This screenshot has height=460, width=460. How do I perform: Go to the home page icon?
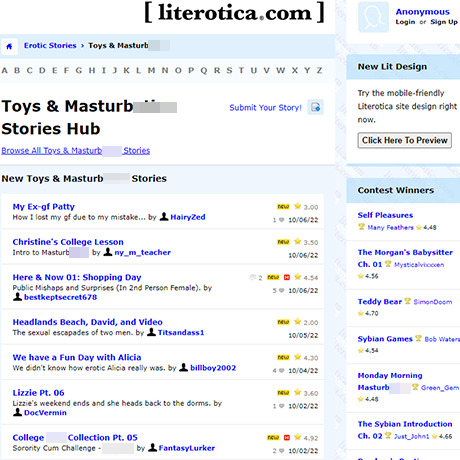pyautogui.click(x=9, y=46)
